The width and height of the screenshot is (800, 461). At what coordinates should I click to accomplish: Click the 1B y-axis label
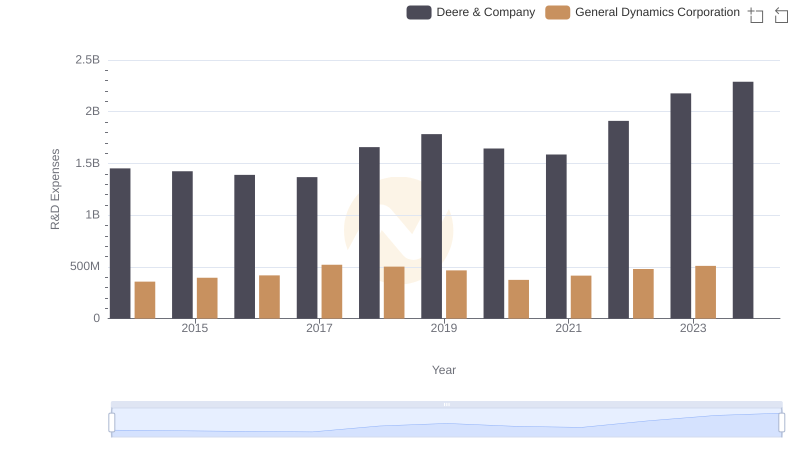[x=93, y=215]
